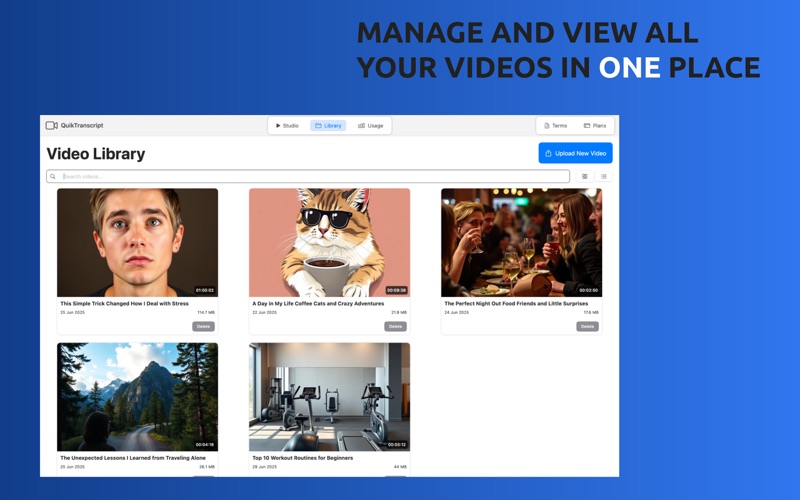This screenshot has height=500, width=800.
Task: Click title 'The Perfect Night Out Food Friends and Little Surprises'
Action: [x=516, y=304]
